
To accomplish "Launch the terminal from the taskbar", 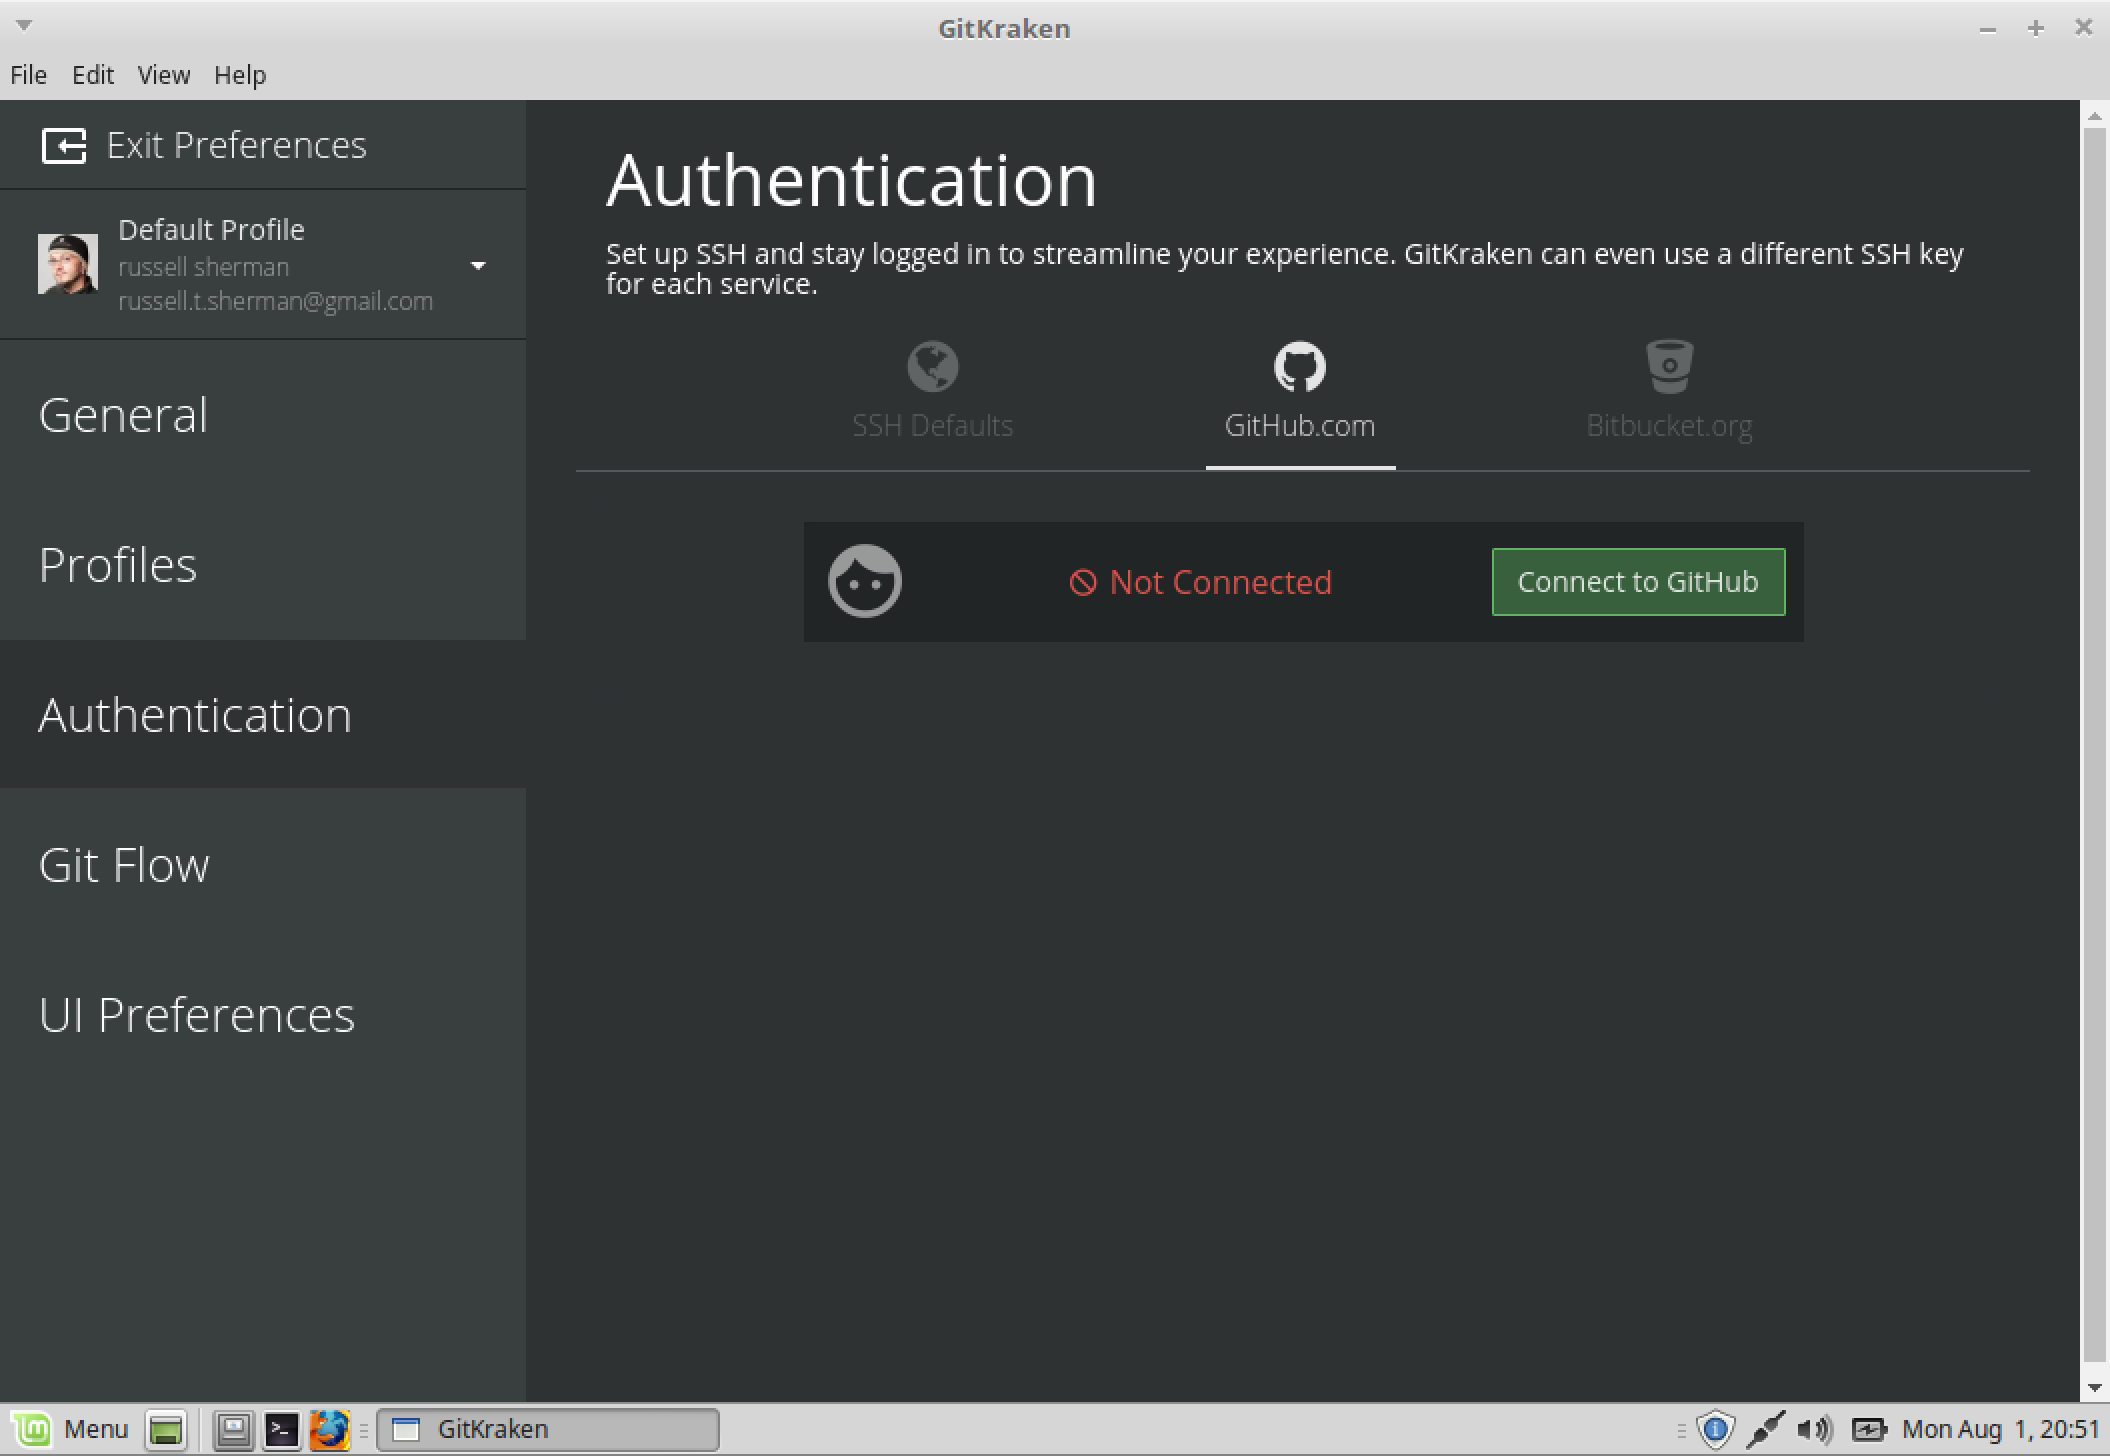I will pyautogui.click(x=281, y=1430).
